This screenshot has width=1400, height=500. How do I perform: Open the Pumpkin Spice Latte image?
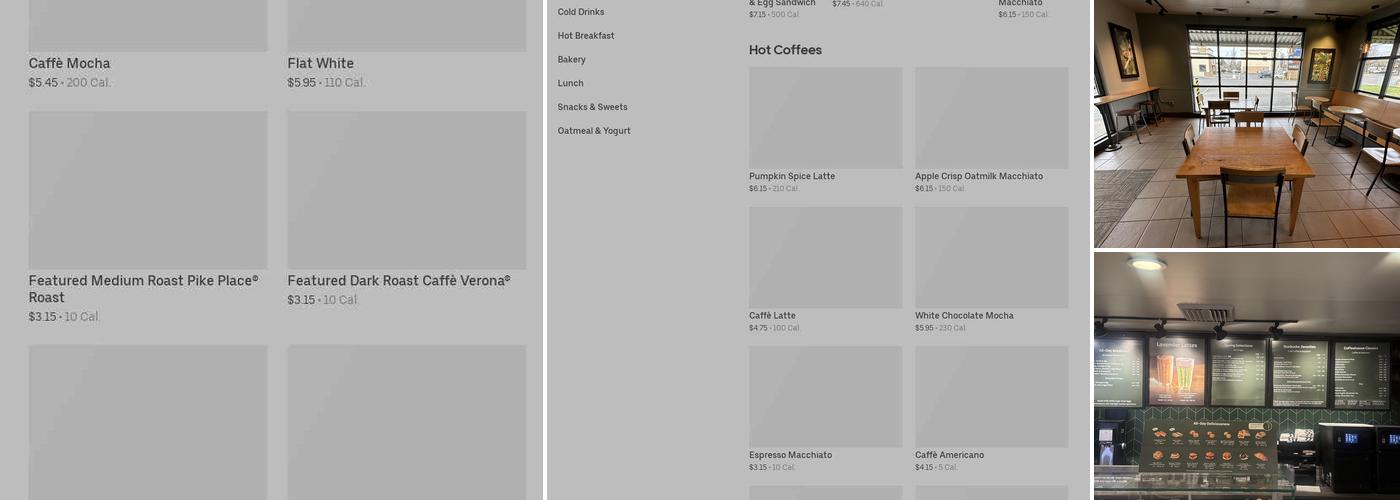826,118
